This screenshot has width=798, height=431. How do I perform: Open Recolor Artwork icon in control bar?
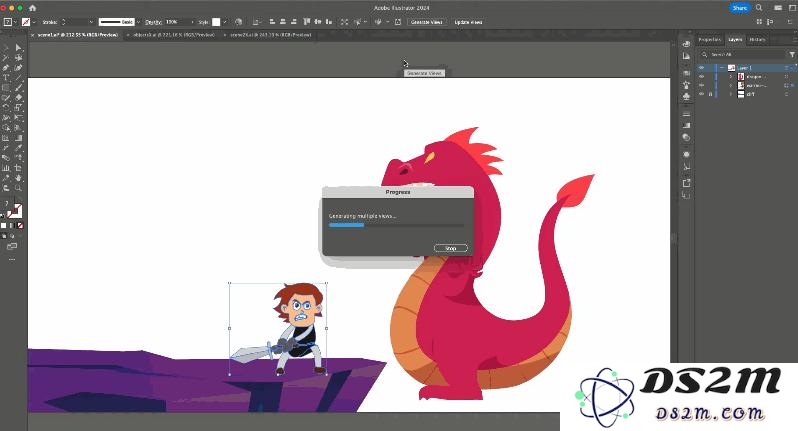pos(238,22)
